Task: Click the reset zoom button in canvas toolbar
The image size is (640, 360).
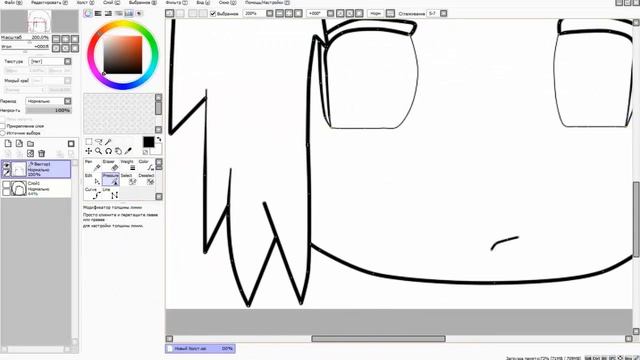Action: click(x=298, y=13)
